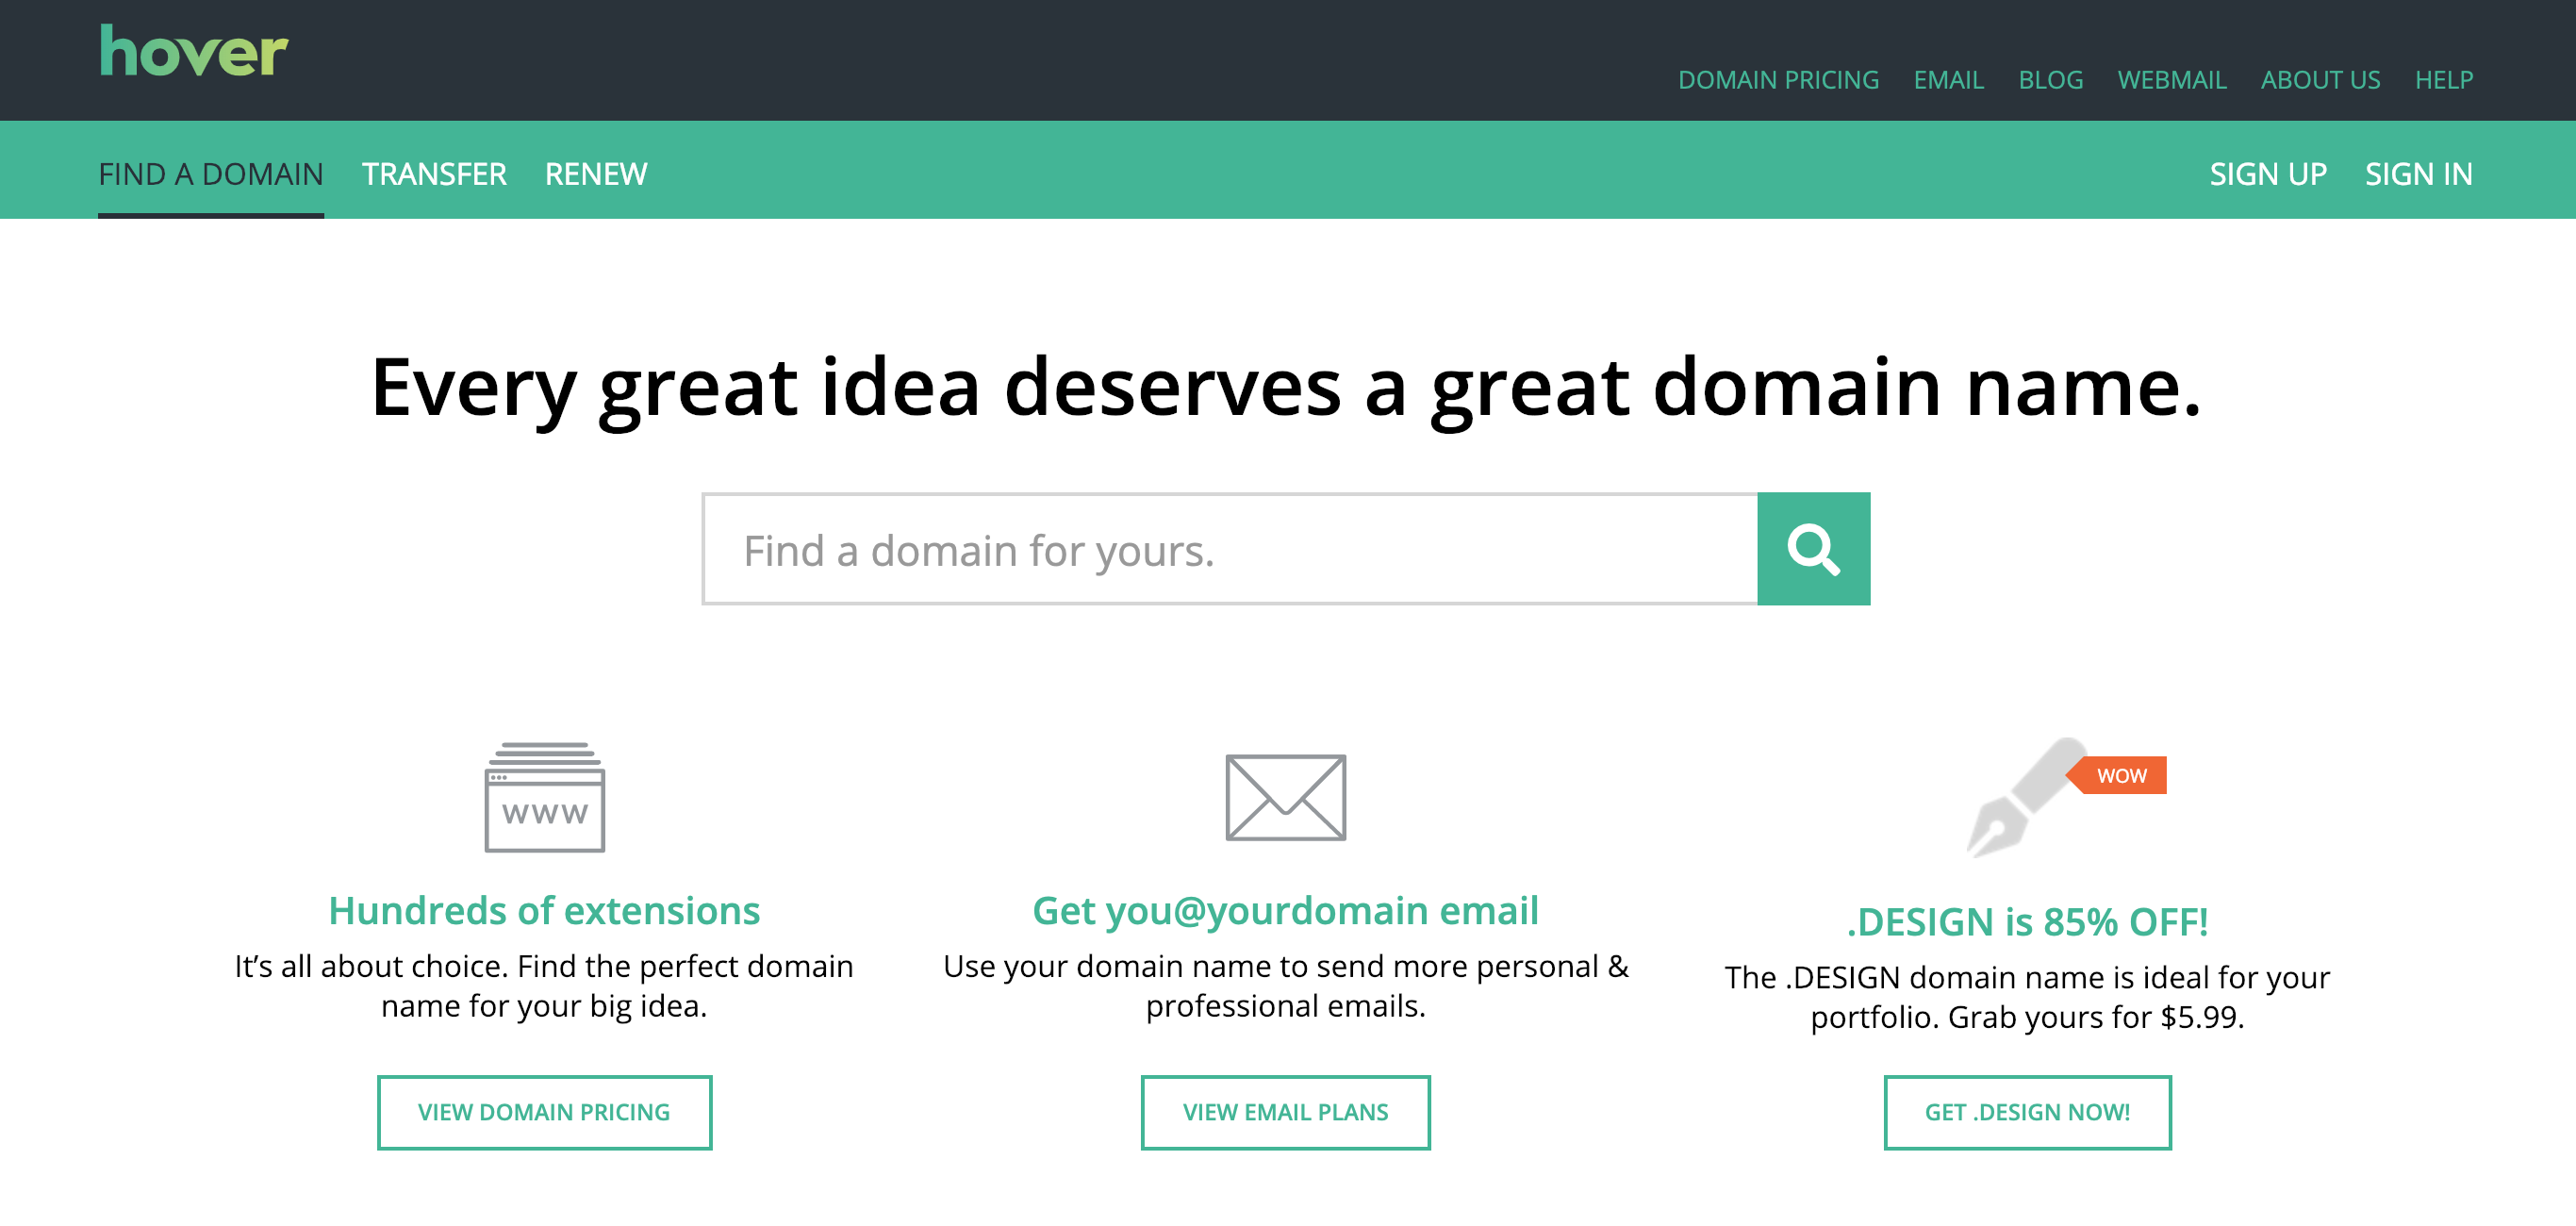The height and width of the screenshot is (1226, 2576).
Task: Click SIGN UP link
Action: [x=2267, y=173]
